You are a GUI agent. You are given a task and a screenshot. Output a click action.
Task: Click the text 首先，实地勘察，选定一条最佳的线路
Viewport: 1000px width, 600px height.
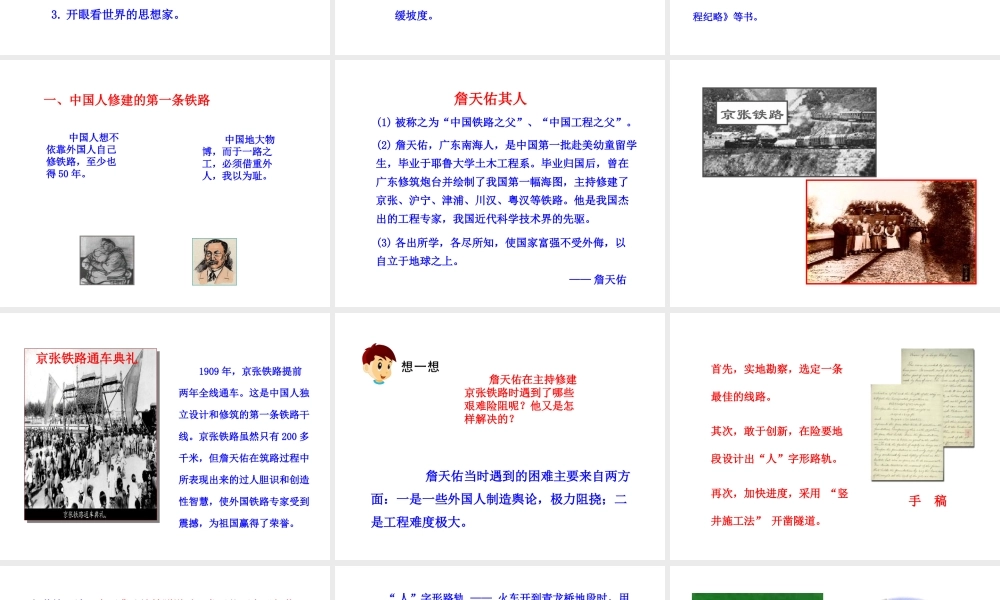click(x=777, y=383)
